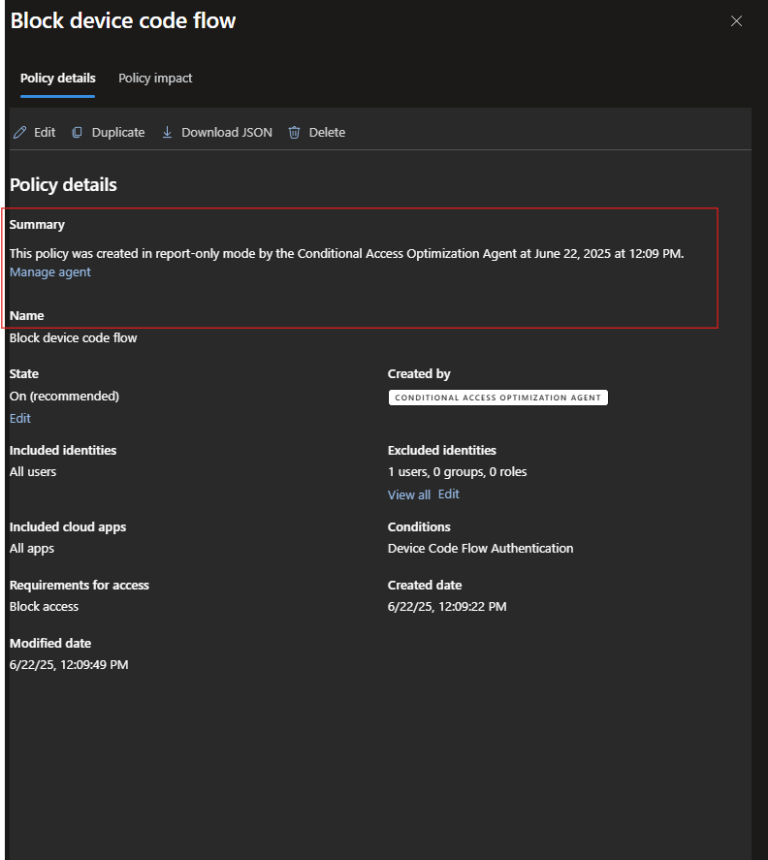Select Download JSON from the command bar
This screenshot has width=768, height=860.
pyautogui.click(x=225, y=131)
